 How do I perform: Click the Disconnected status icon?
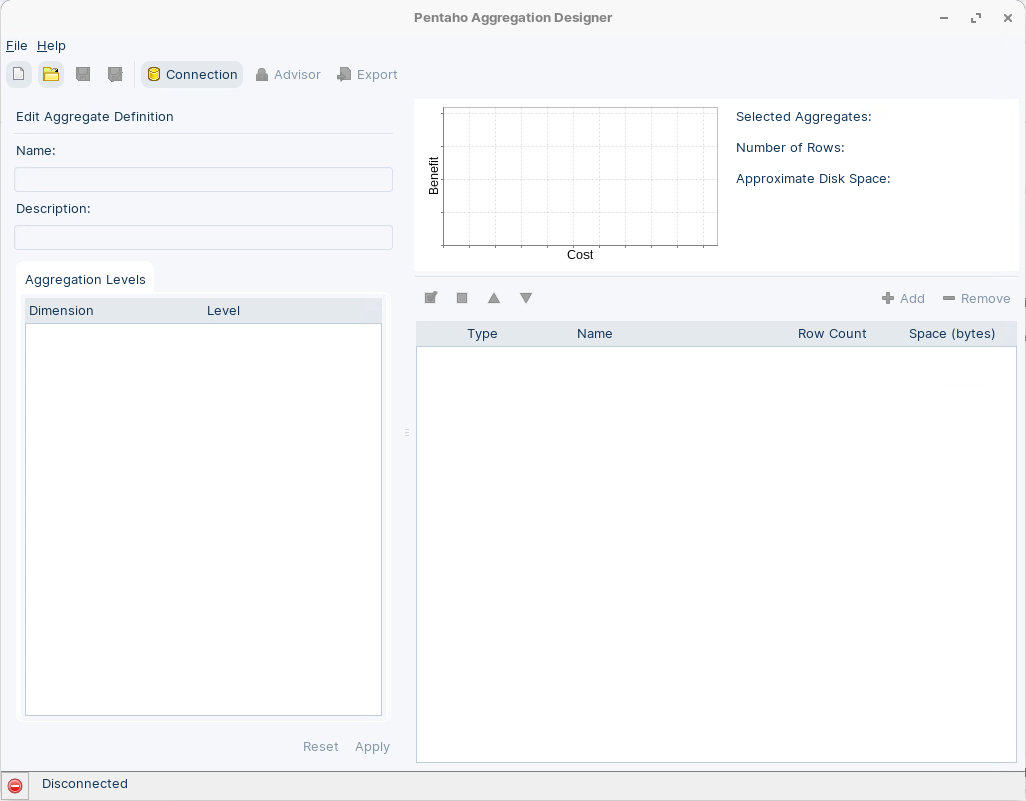point(16,784)
